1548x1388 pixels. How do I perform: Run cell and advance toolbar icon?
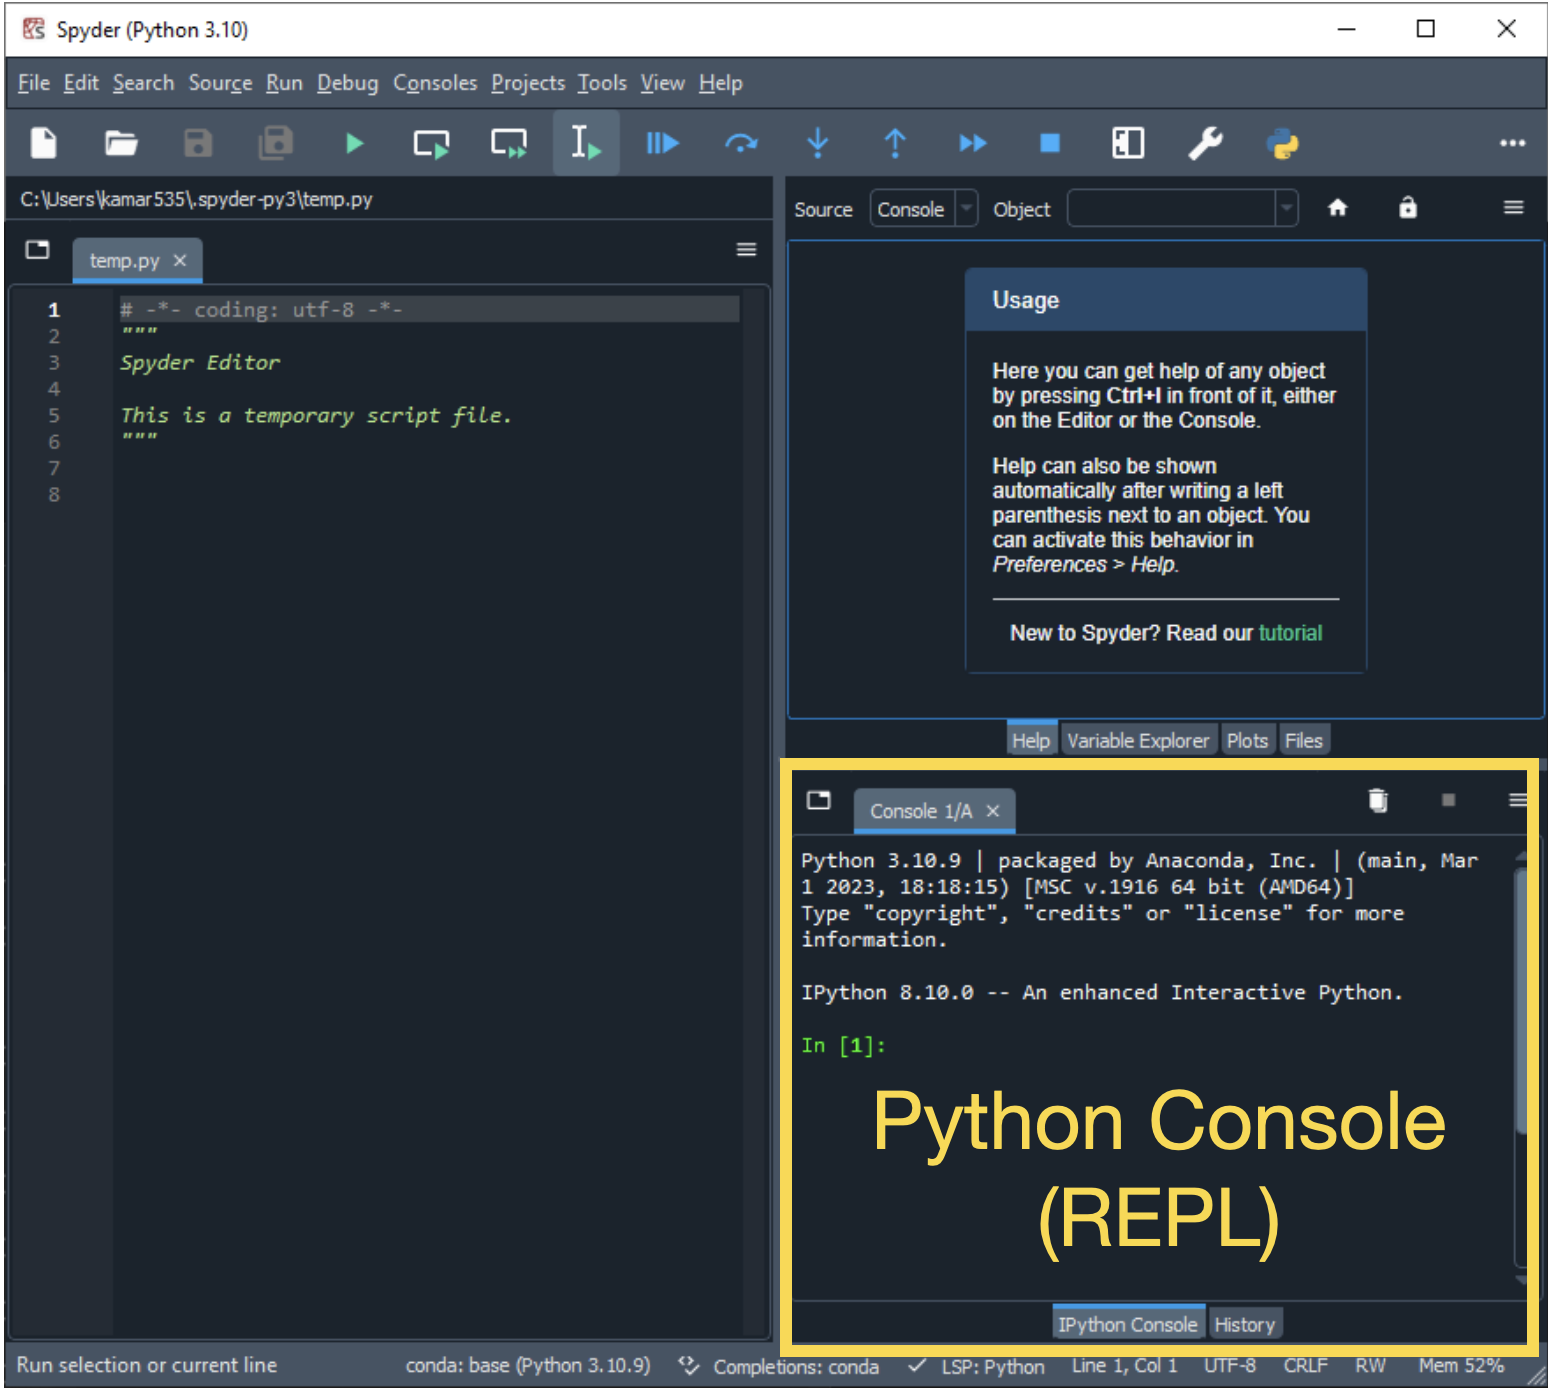tap(509, 143)
